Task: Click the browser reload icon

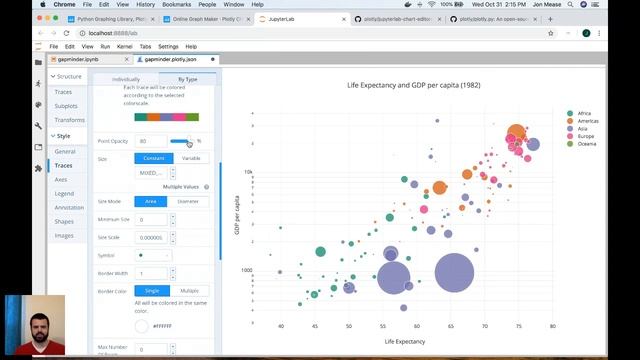Action: (x=67, y=33)
